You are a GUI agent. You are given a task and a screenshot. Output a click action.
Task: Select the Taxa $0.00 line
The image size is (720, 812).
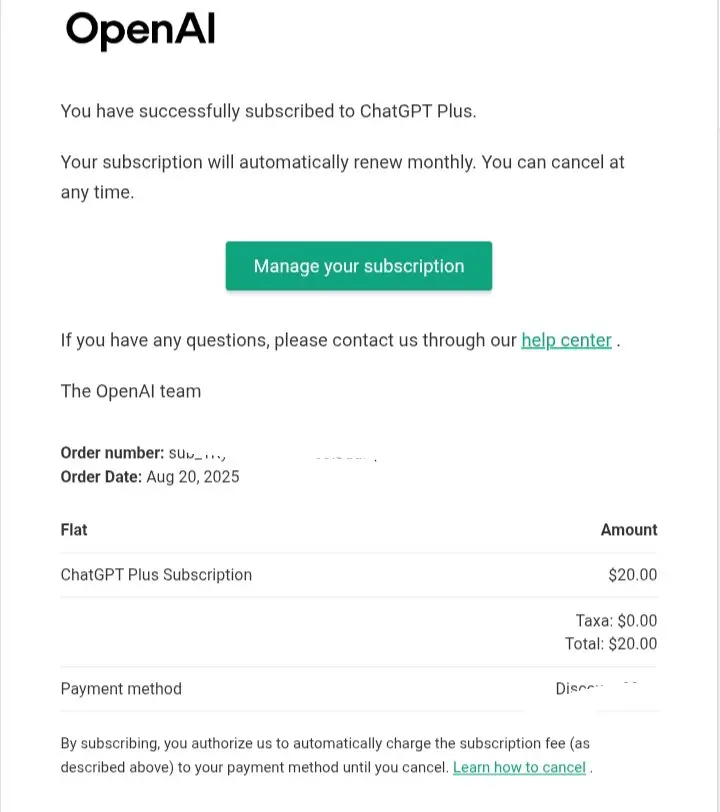click(616, 620)
